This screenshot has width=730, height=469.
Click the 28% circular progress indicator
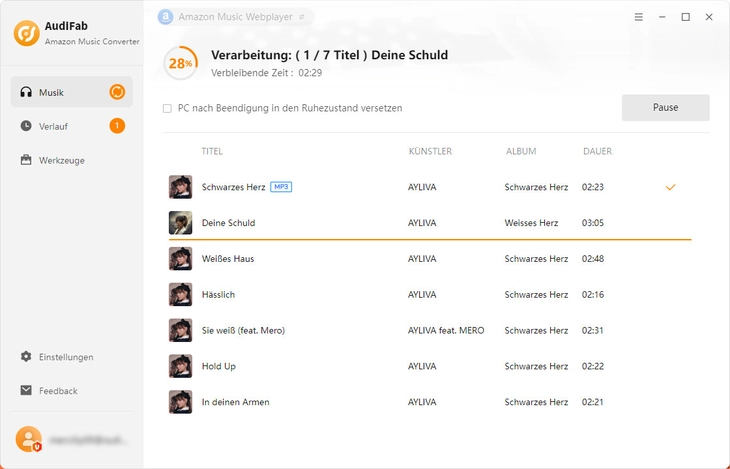[x=181, y=63]
